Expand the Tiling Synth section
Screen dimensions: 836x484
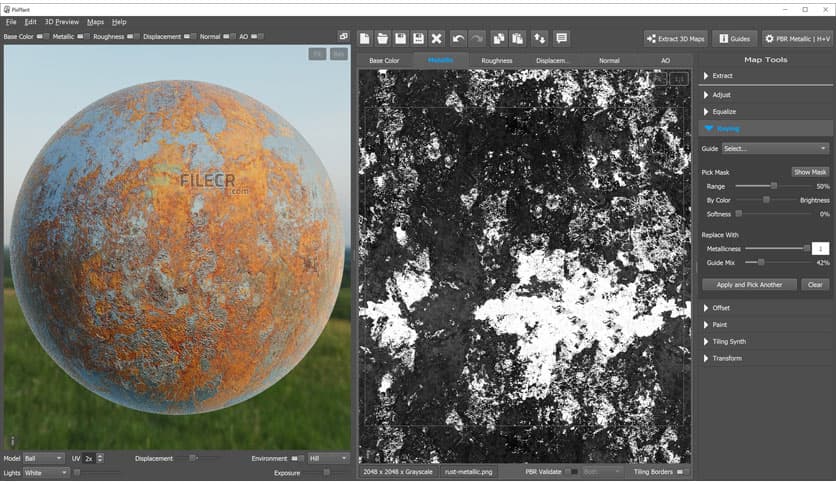(729, 341)
